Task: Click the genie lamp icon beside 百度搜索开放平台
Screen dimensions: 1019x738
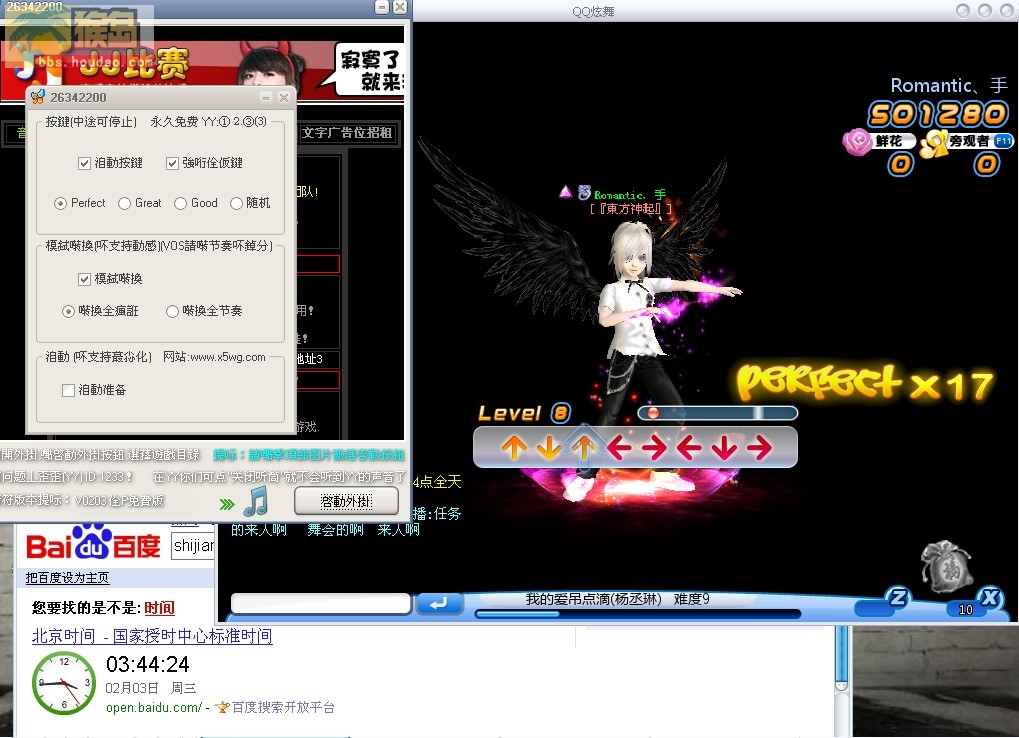Action: point(222,707)
